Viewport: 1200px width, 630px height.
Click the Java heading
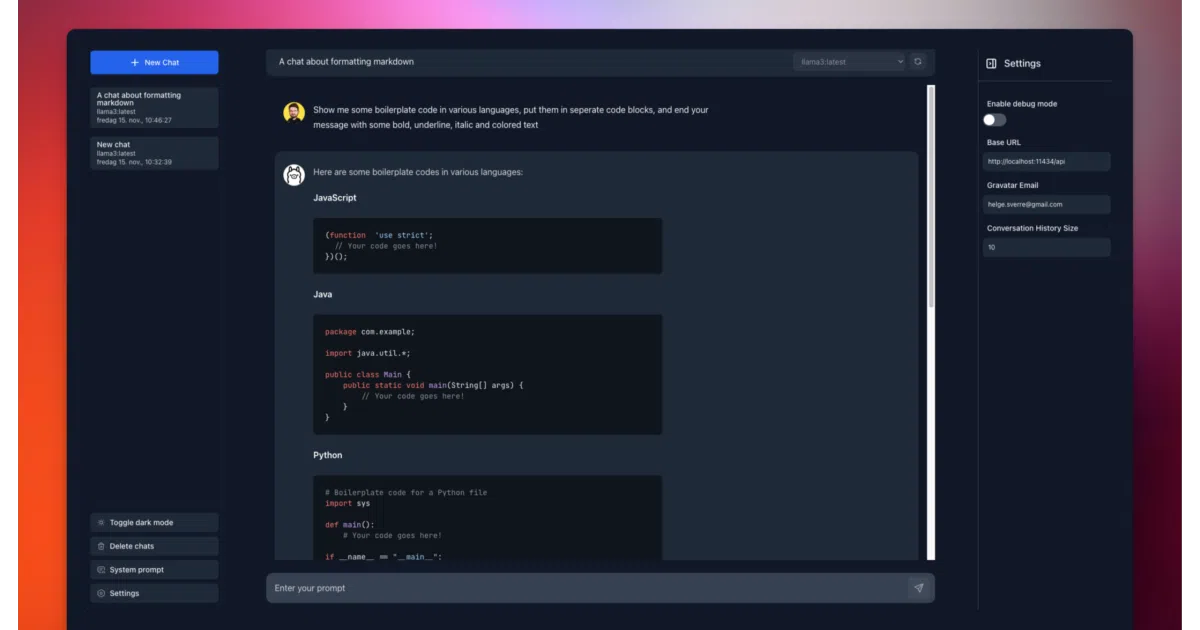tap(323, 295)
